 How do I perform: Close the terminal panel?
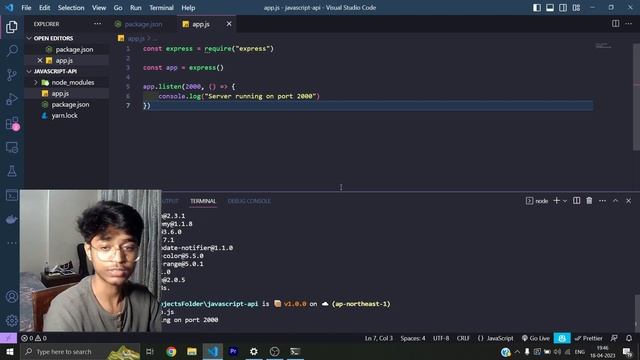click(x=629, y=200)
